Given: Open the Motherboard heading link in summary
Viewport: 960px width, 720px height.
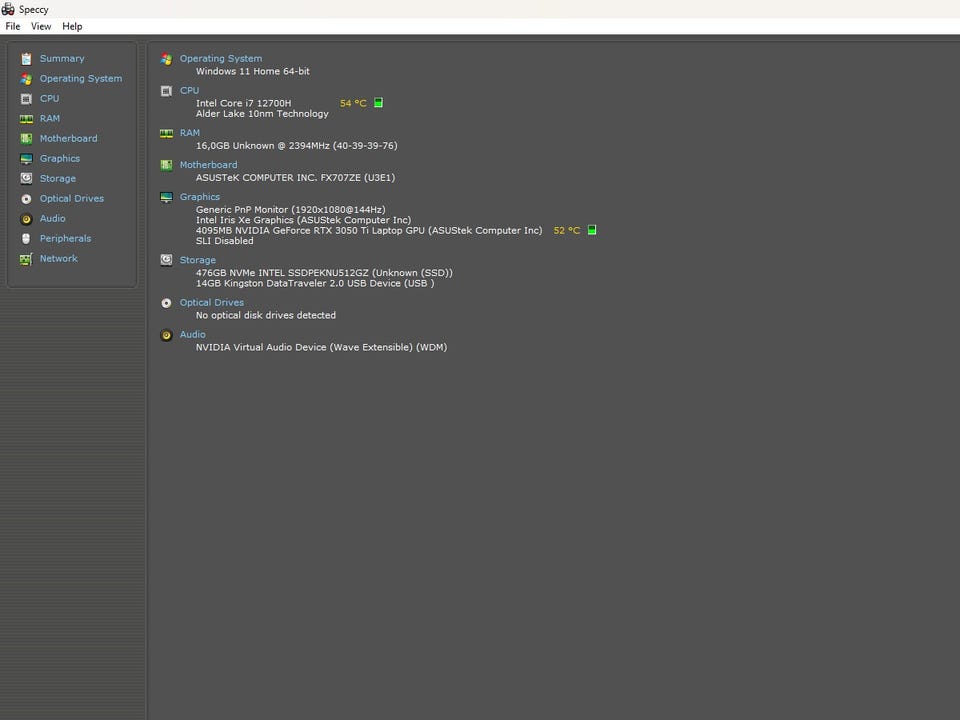Looking at the screenshot, I should pos(208,165).
